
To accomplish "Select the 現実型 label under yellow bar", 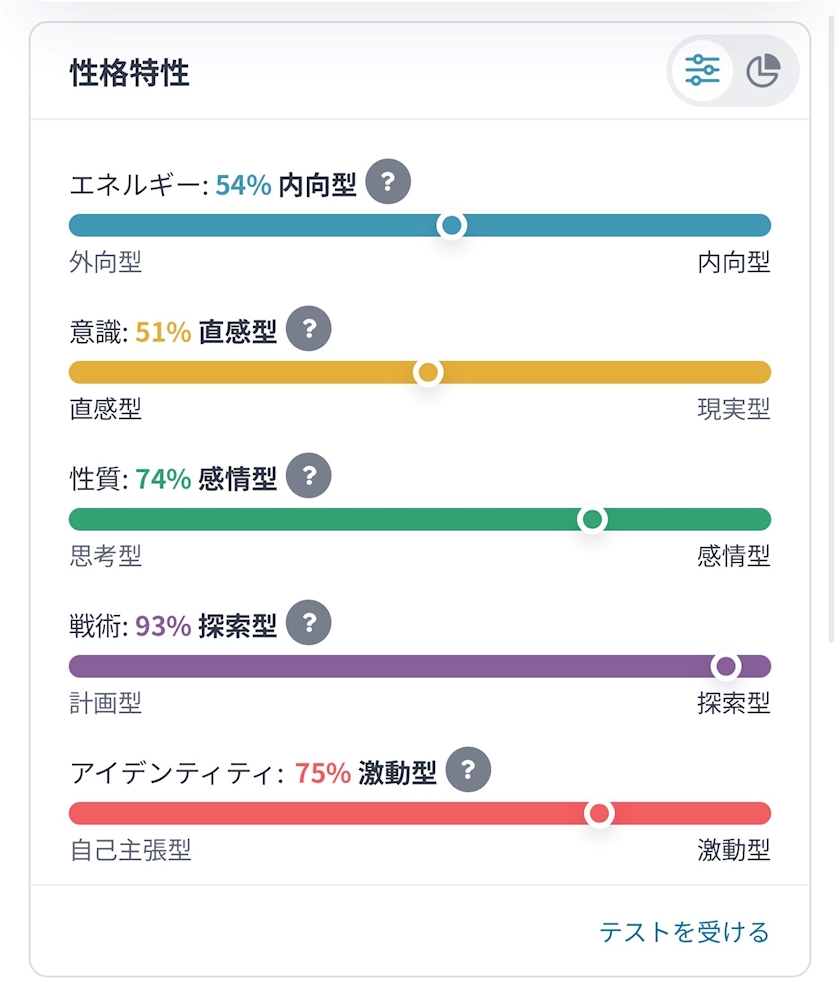I will click(734, 409).
